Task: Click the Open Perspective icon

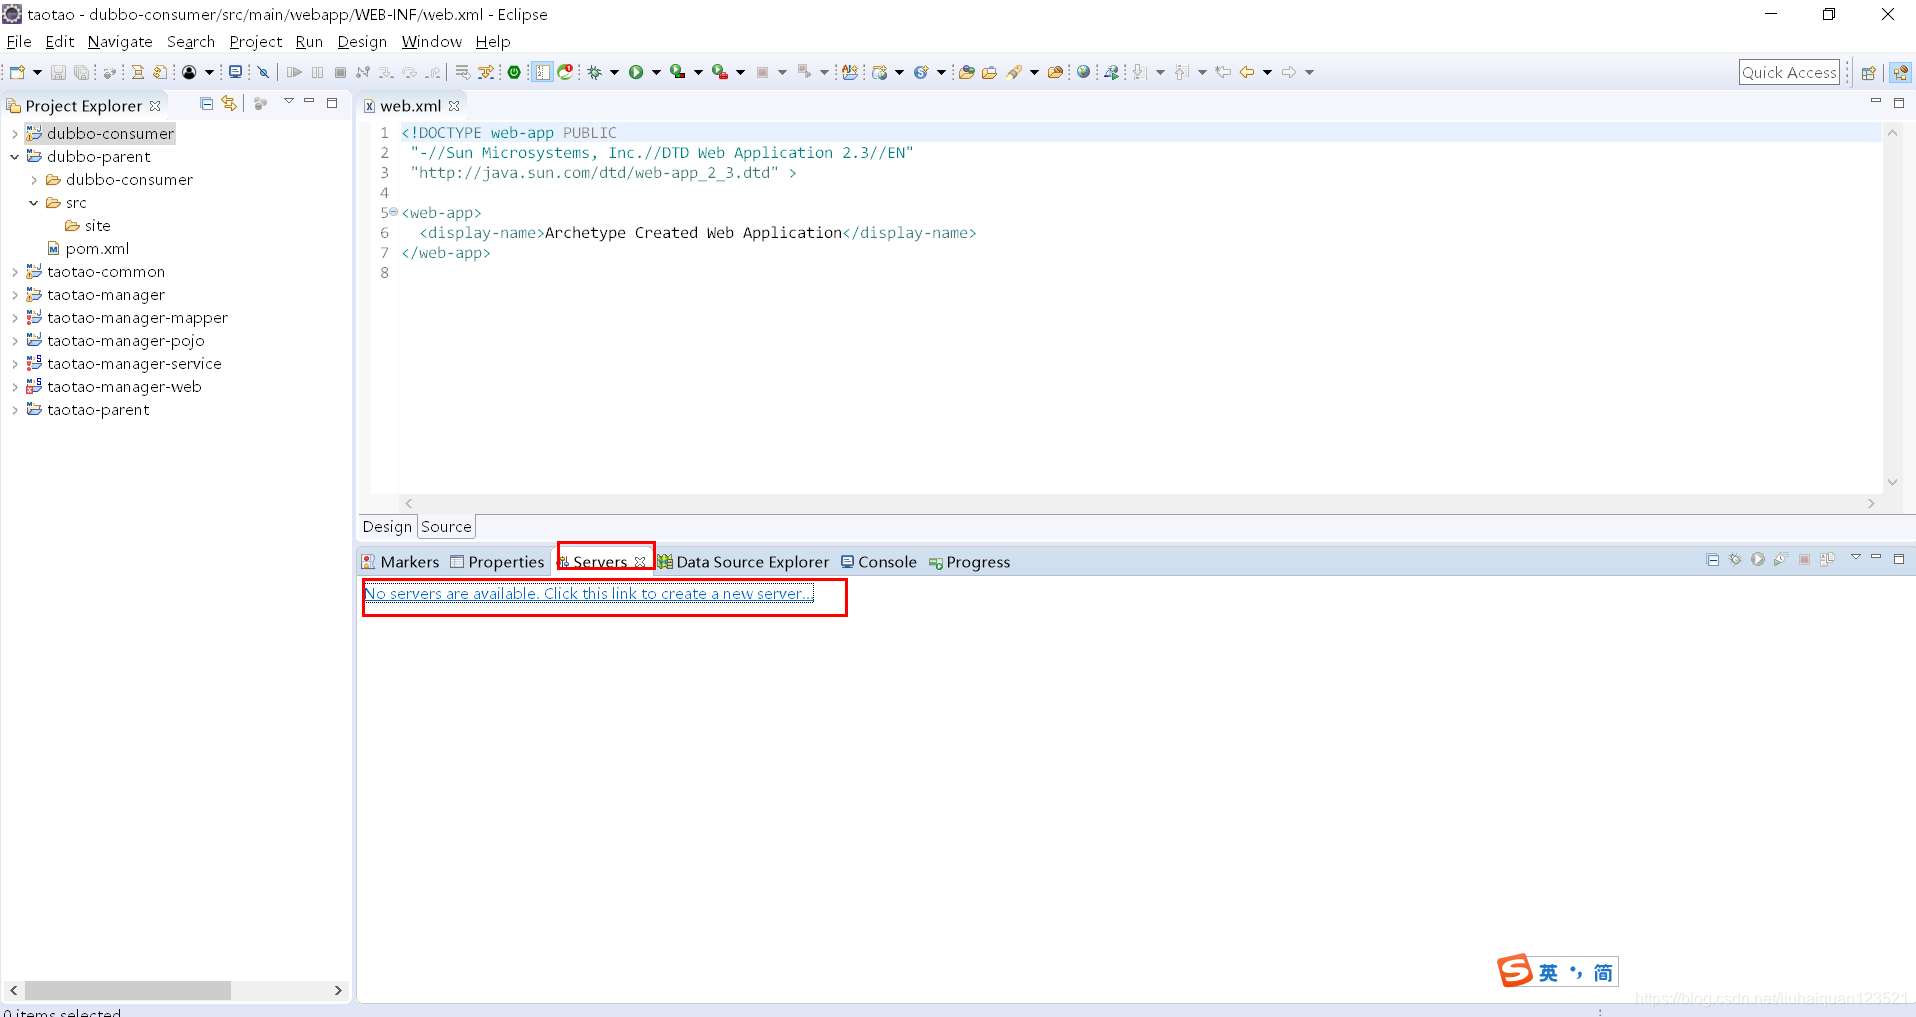Action: coord(1868,72)
